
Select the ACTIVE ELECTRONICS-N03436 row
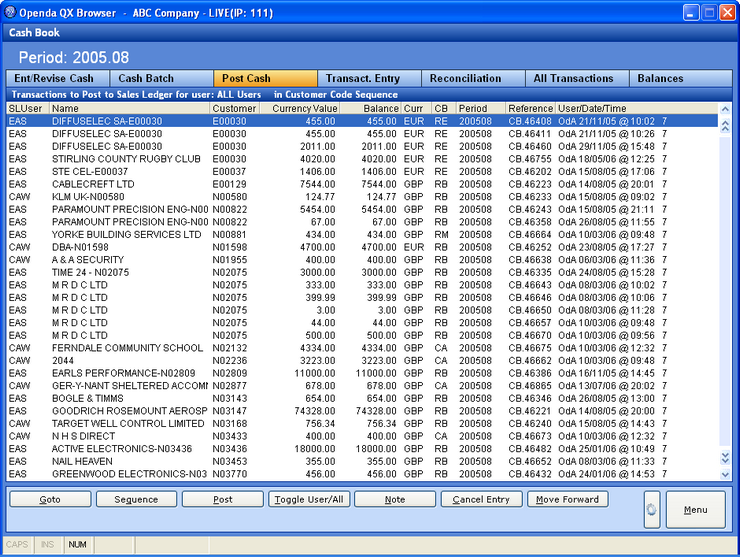click(362, 448)
